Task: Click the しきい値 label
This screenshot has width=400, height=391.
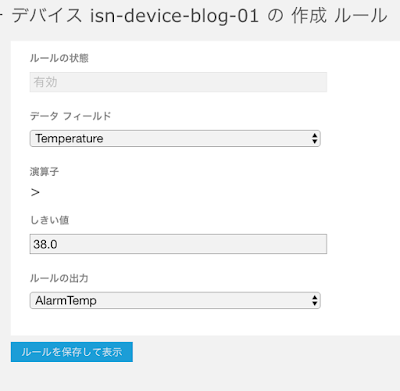Action: [x=49, y=220]
